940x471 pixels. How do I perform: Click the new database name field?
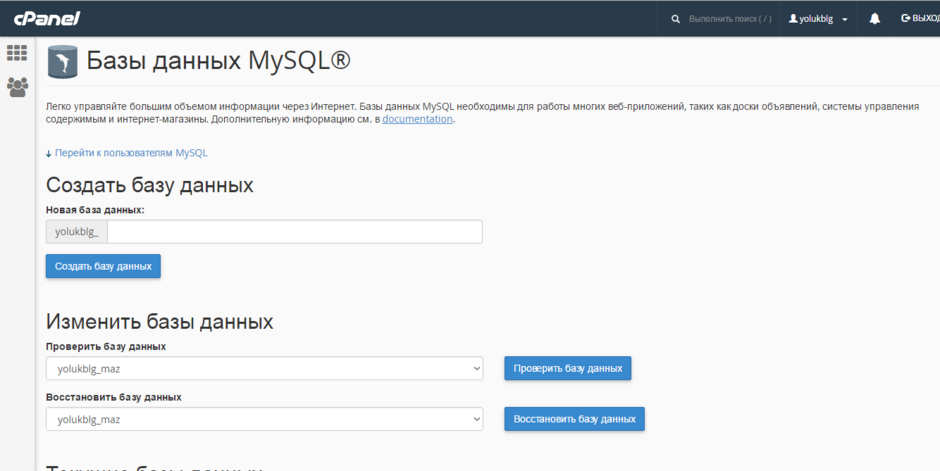[x=294, y=232]
